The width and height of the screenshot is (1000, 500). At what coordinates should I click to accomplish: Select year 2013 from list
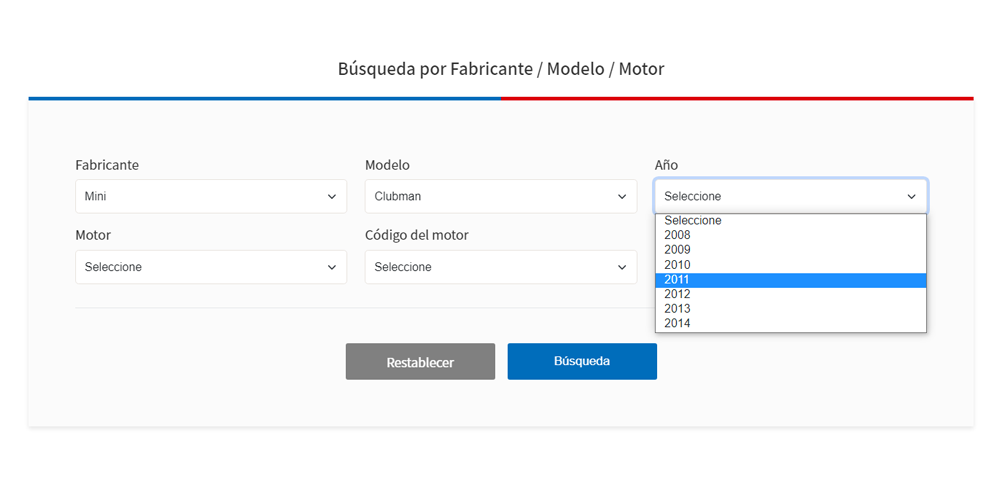[x=791, y=309]
